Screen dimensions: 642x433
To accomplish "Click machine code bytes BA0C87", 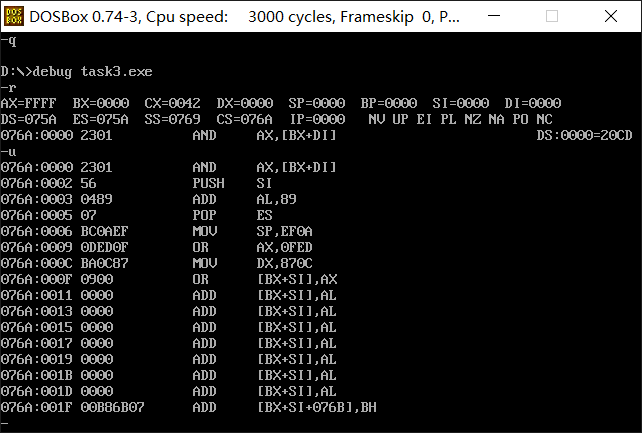I will pyautogui.click(x=104, y=263).
